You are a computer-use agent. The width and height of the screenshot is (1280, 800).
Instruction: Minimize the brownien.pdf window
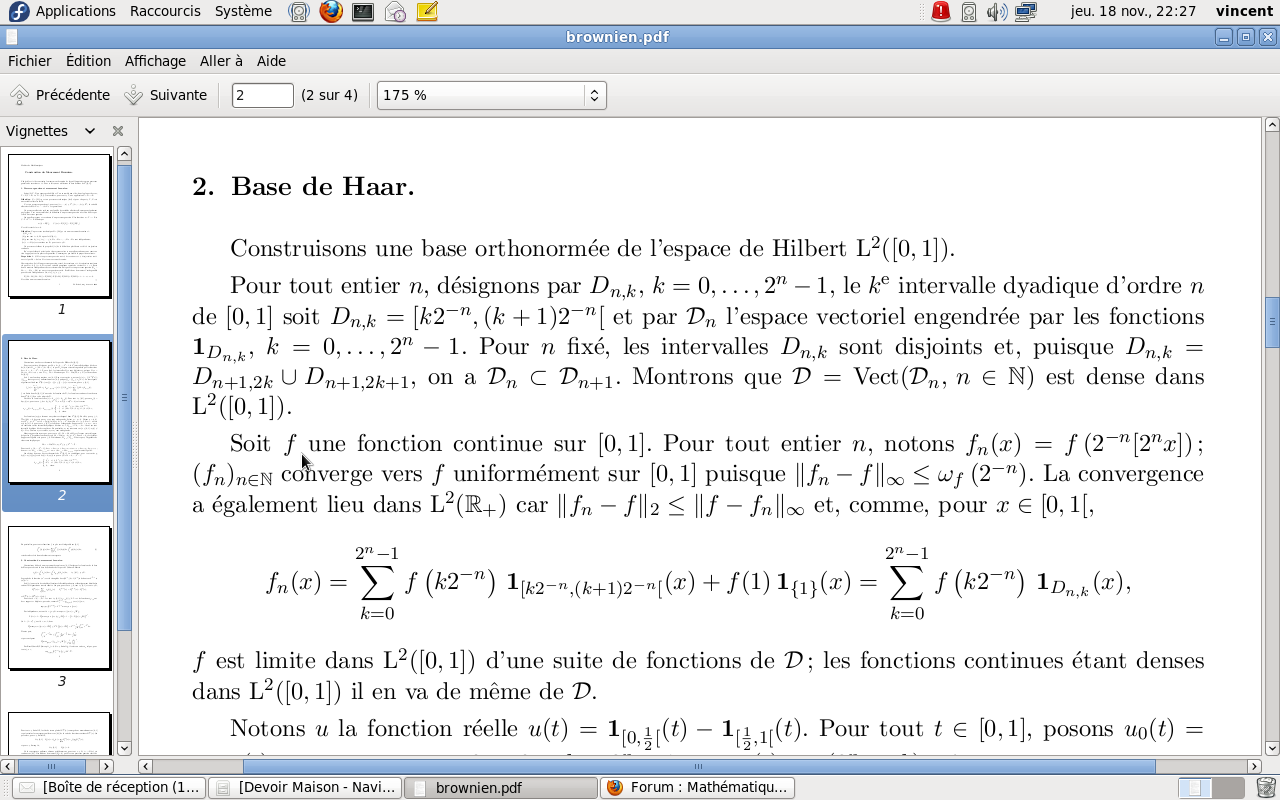click(x=1224, y=37)
